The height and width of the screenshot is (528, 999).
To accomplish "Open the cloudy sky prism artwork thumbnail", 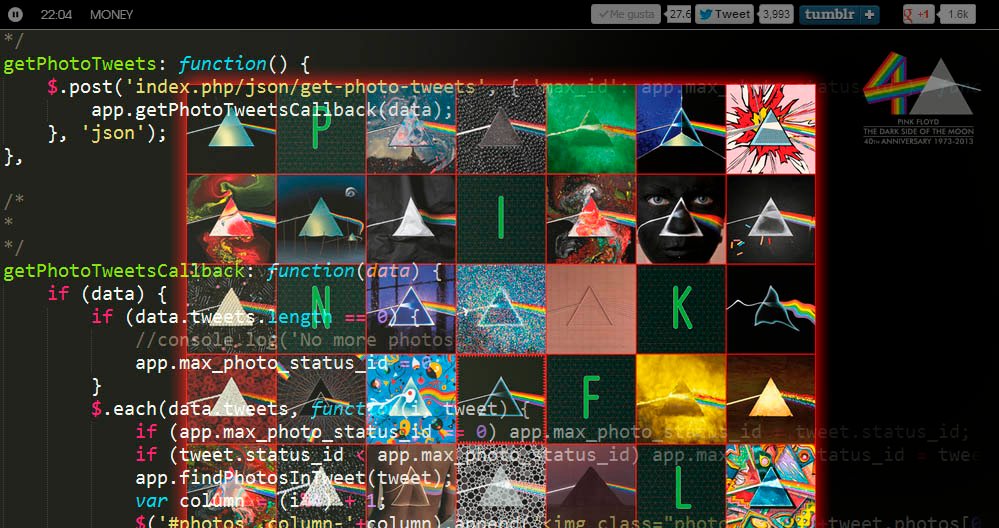I will point(411,129).
